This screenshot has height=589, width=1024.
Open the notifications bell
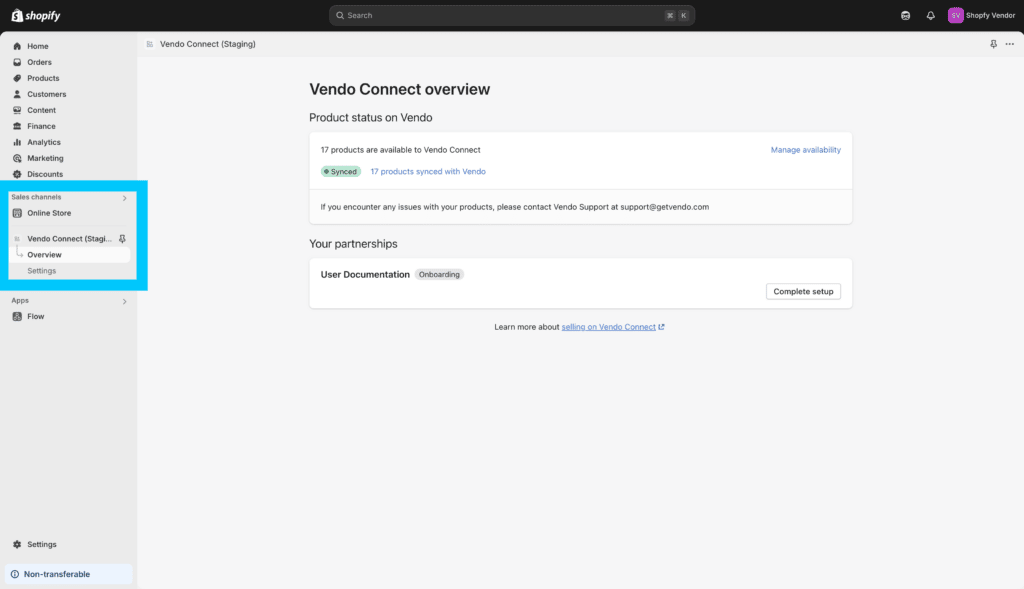coord(931,16)
